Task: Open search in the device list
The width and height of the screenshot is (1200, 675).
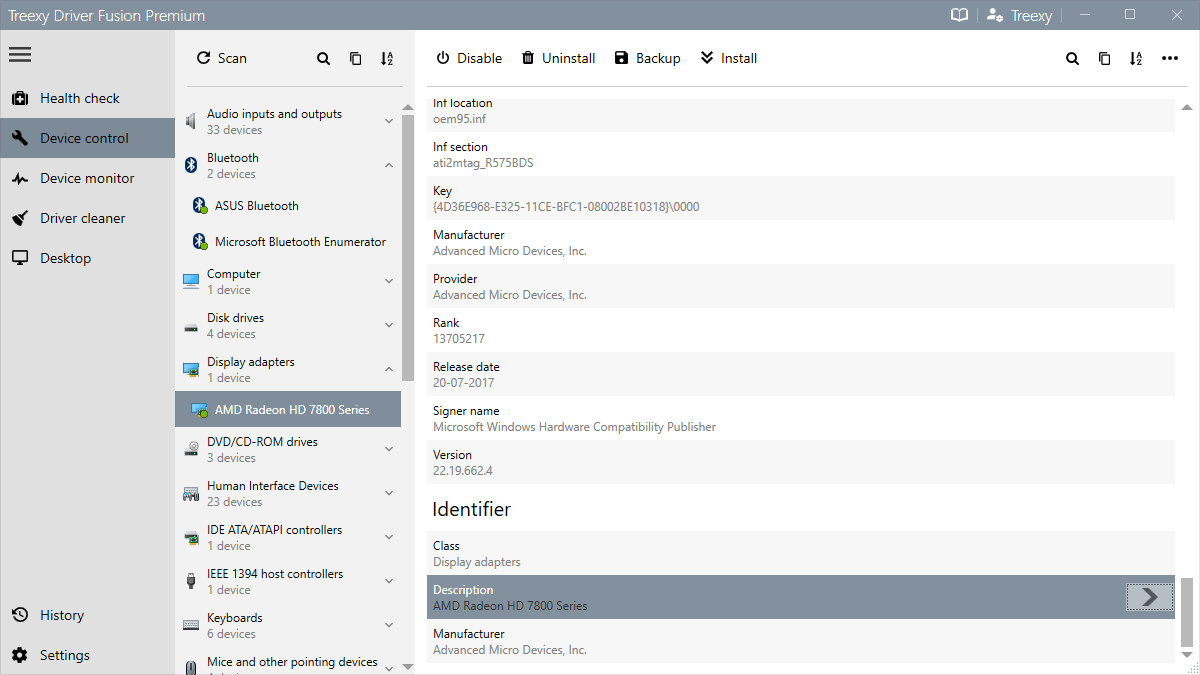Action: point(323,58)
